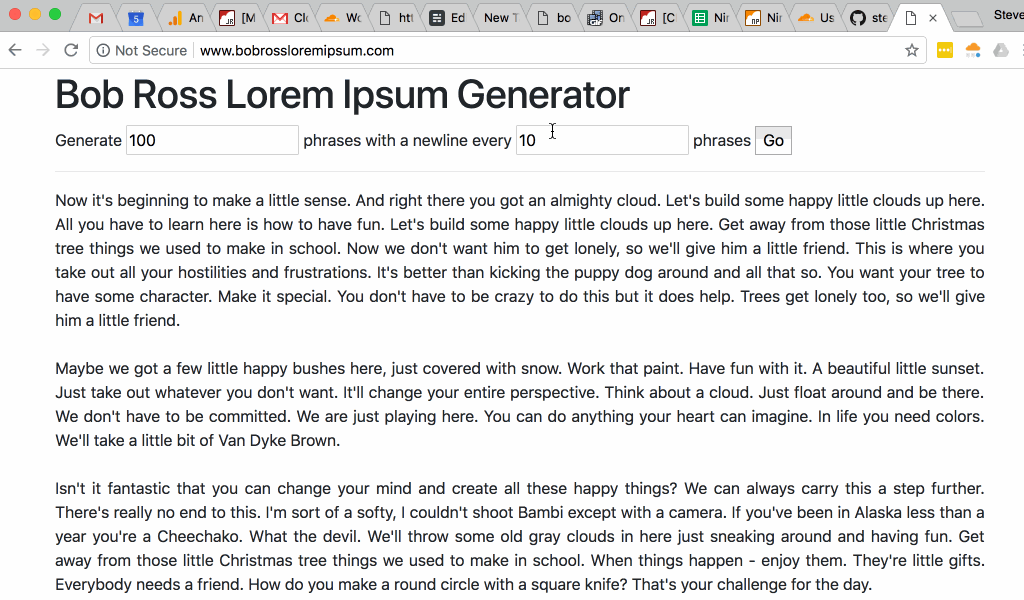Click the 'Generate' label text
Viewport: 1024px width, 600px height.
coord(88,140)
